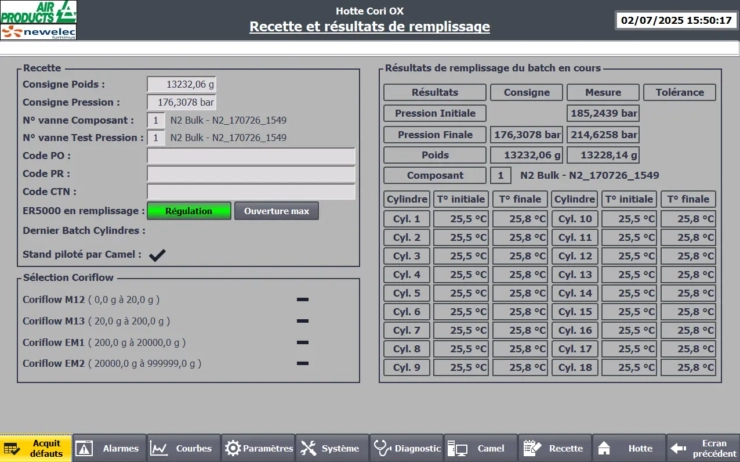Click the Tolérance column header
This screenshot has height=462, width=740.
point(680,92)
